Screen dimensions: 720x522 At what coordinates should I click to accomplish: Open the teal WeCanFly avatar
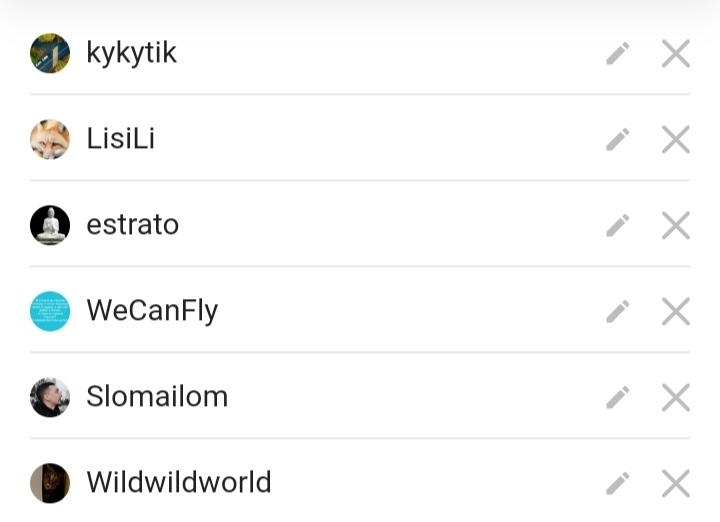[x=50, y=311]
